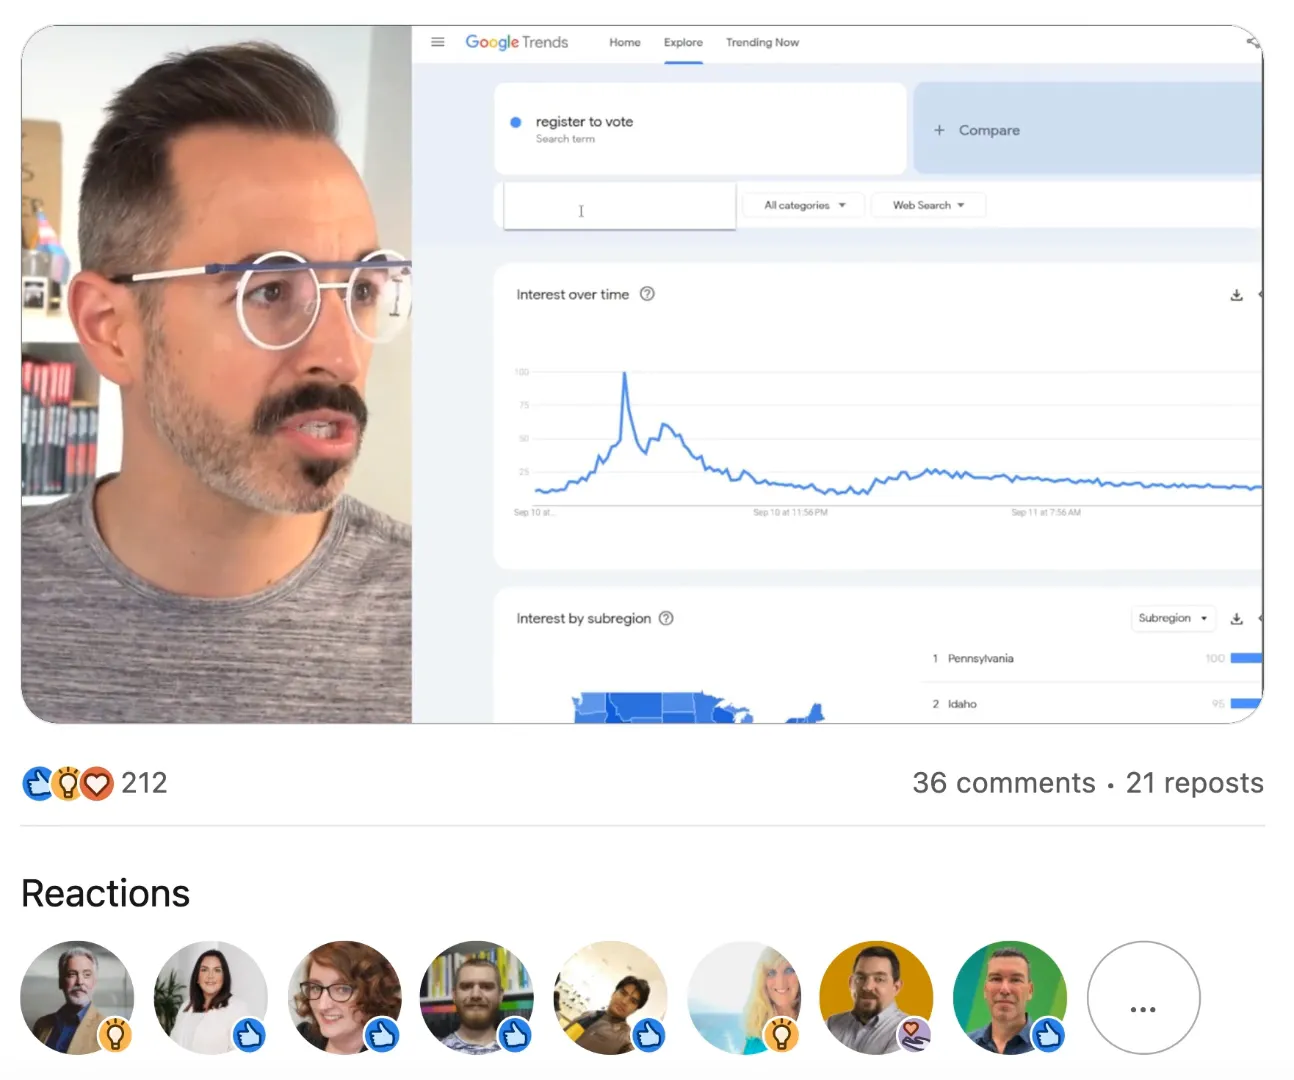Add a comparison term with Compare
Image resolution: width=1294 pixels, height=1080 pixels.
[x=1087, y=130]
